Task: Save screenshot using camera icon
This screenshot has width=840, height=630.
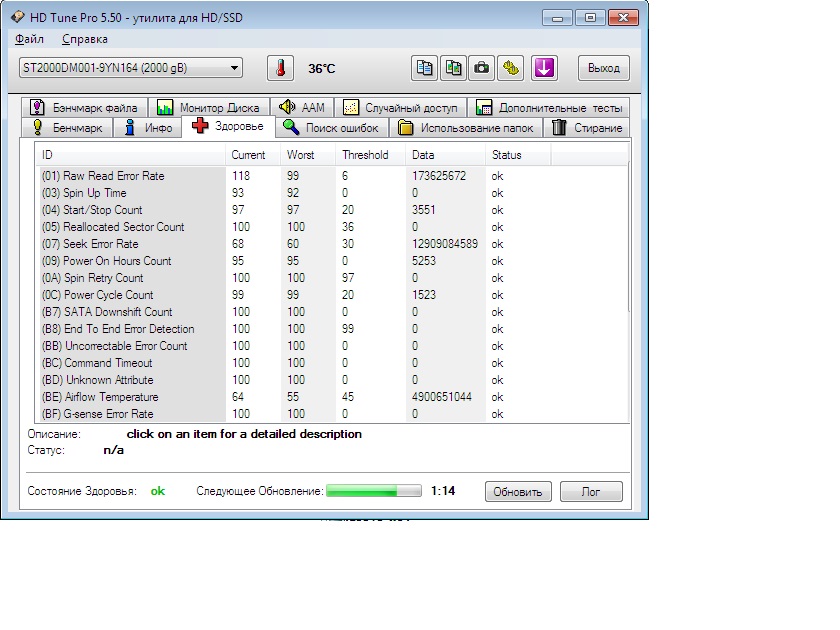Action: (482, 68)
